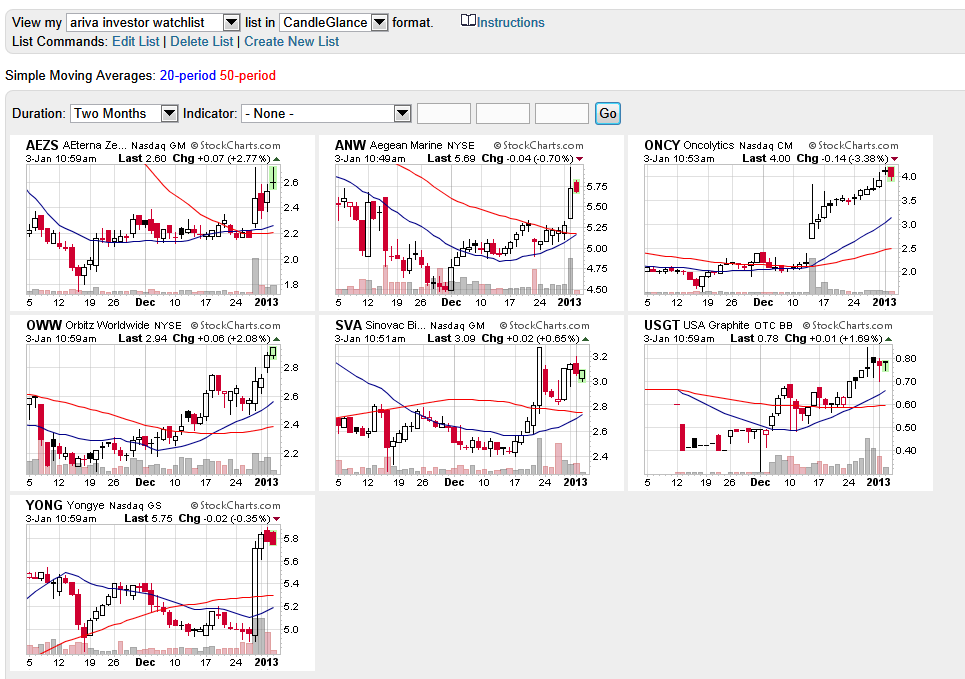Screen dimensions: 965x679
Task: Click 'Chg -0.14 (-3.38%)' on ONCY
Action: pos(843,158)
